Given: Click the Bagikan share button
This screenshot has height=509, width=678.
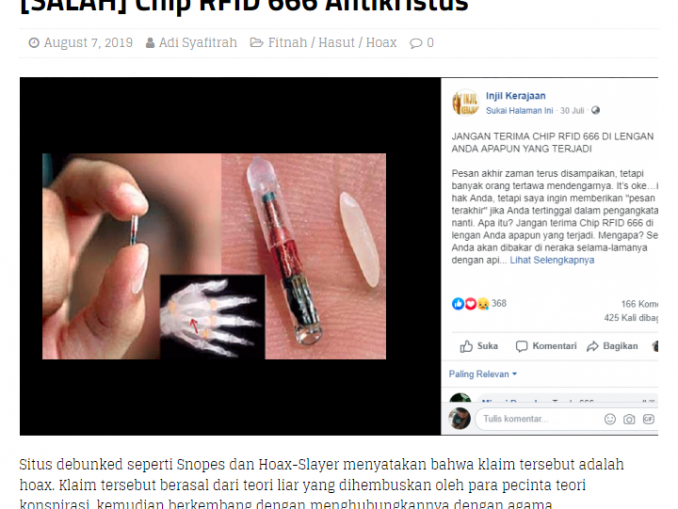Looking at the screenshot, I should [612, 346].
